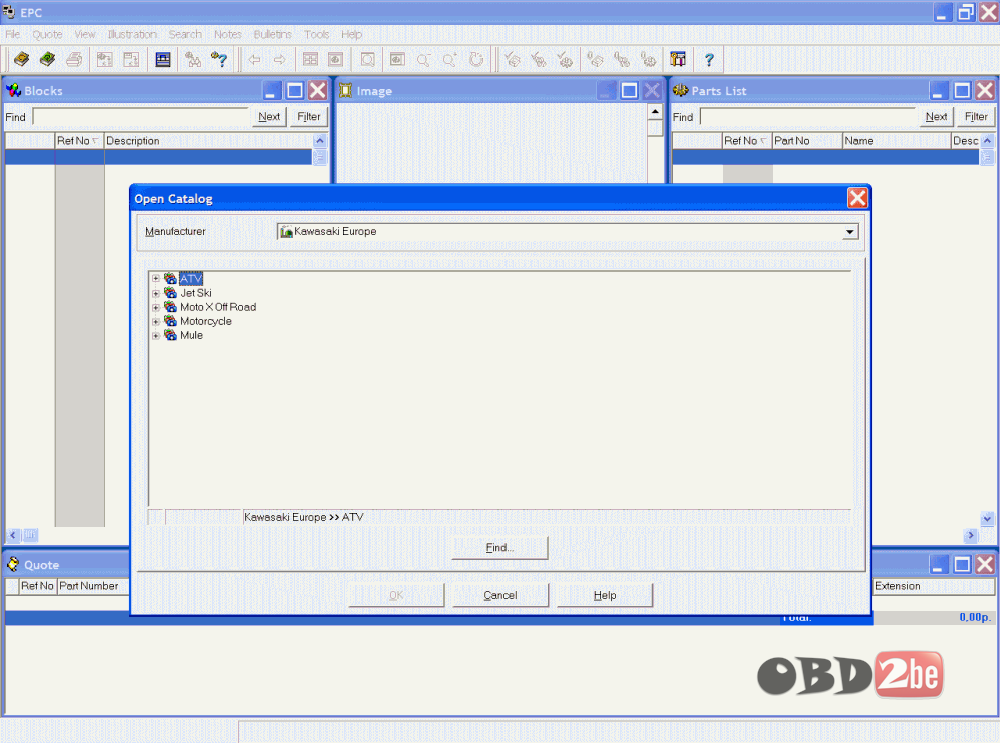
Task: Click the Extension column header in Quote
Action: 934,586
